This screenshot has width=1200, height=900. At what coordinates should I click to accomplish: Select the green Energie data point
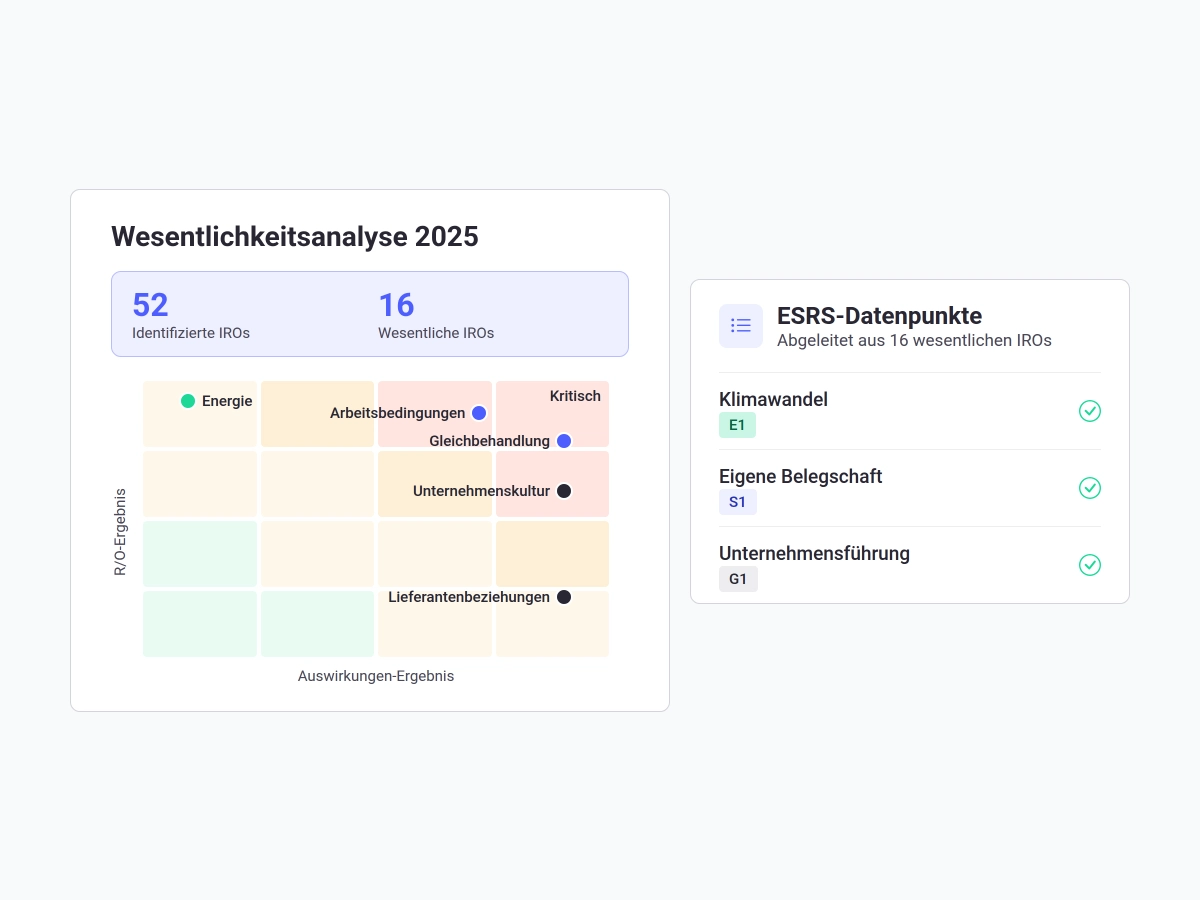pyautogui.click(x=188, y=401)
